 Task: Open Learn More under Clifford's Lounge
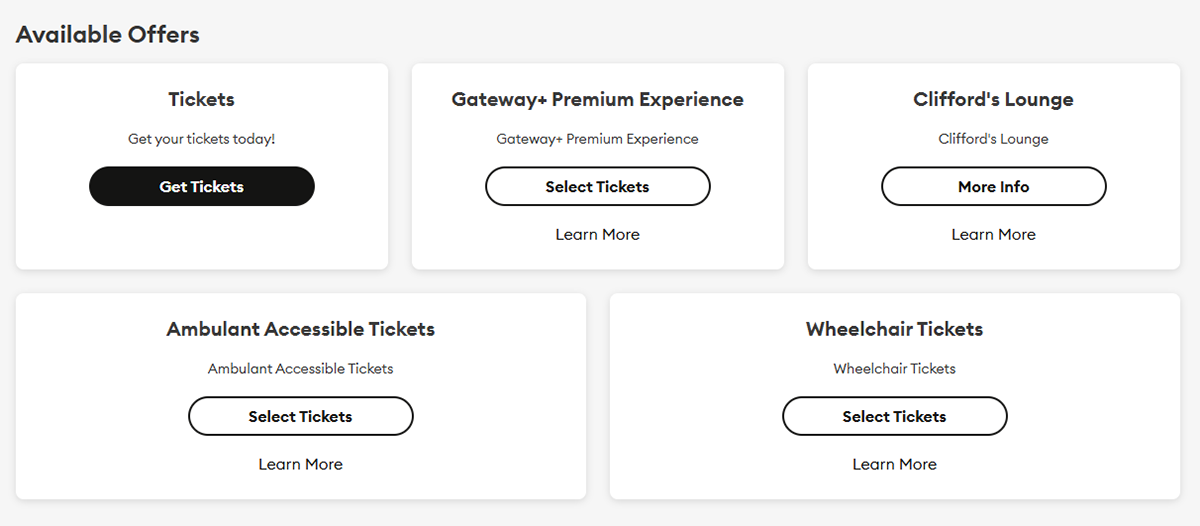pos(993,235)
